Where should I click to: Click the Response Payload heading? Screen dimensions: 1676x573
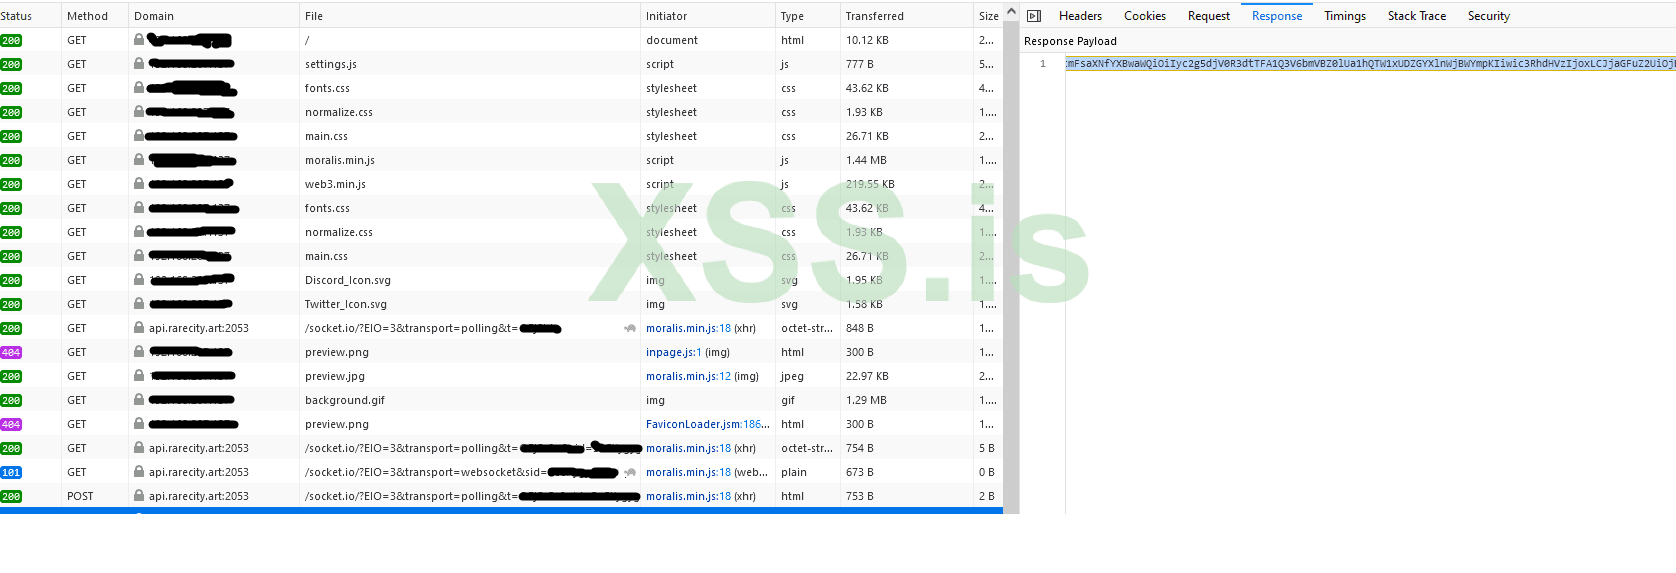tap(1070, 41)
